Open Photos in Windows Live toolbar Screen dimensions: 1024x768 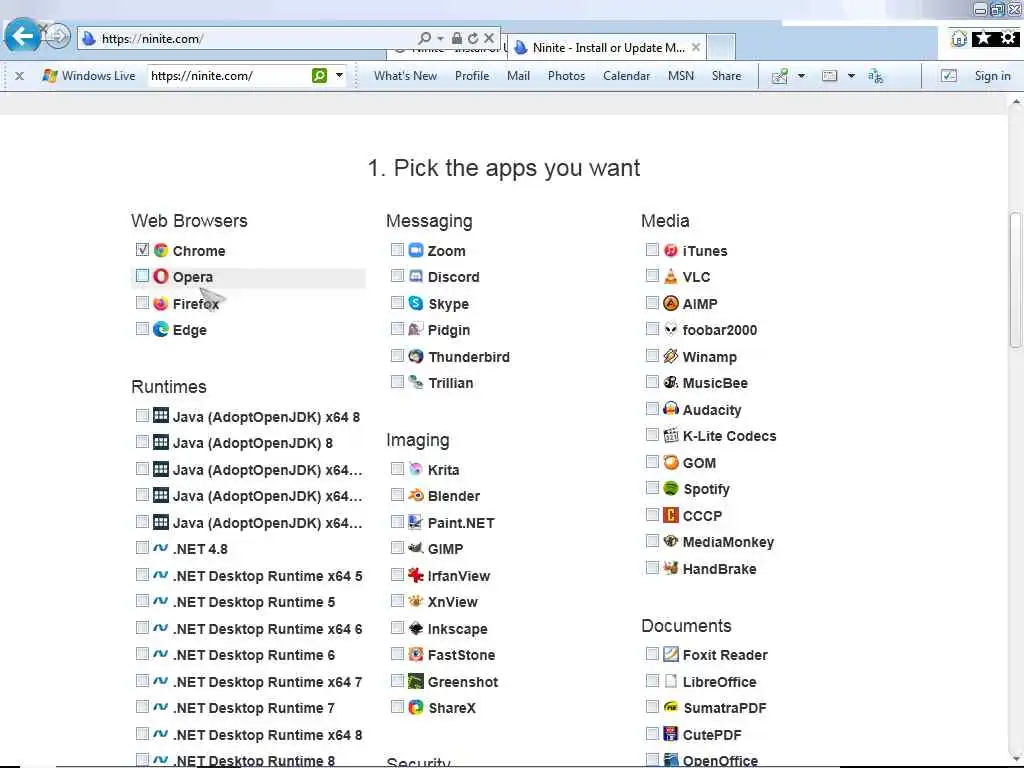click(x=566, y=76)
